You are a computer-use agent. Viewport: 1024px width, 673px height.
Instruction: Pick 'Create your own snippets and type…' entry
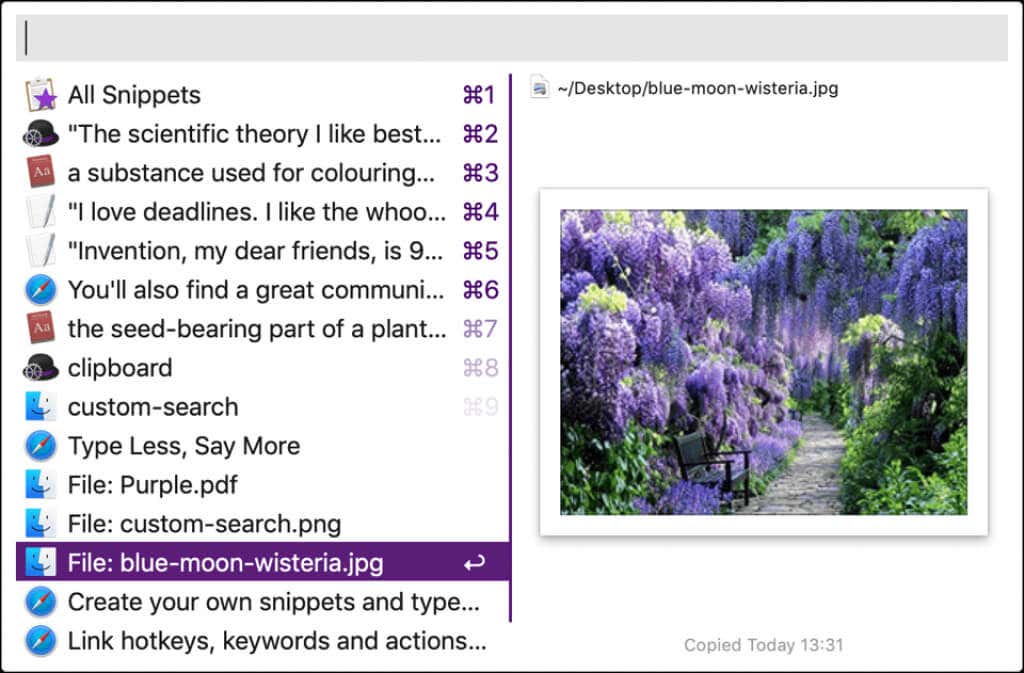263,601
